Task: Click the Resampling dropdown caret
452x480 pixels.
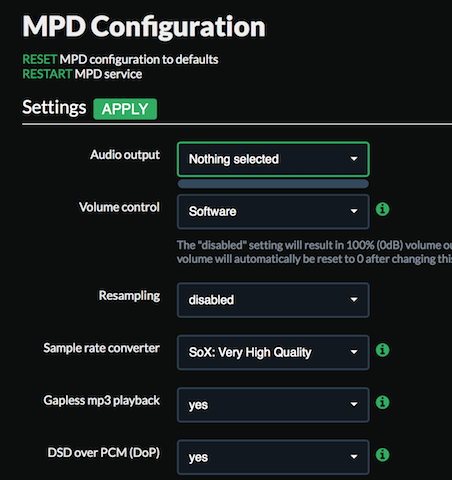Action: click(354, 300)
